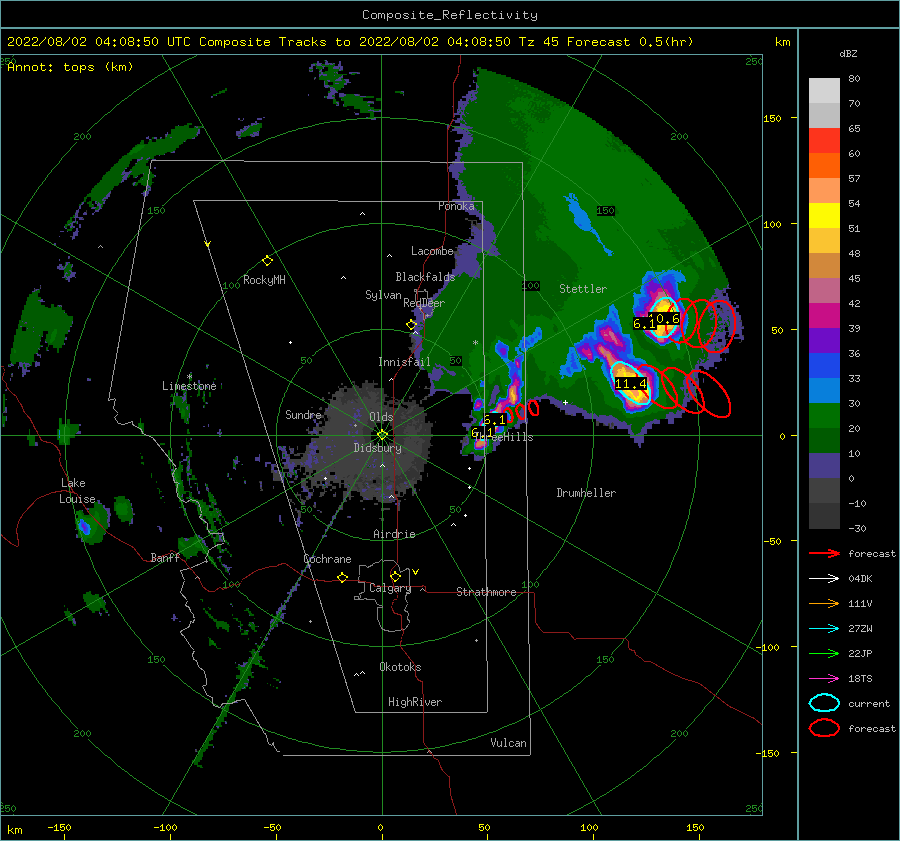The height and width of the screenshot is (841, 900).
Task: Click the light gray 70–80 dBZ swatch
Action: click(824, 91)
